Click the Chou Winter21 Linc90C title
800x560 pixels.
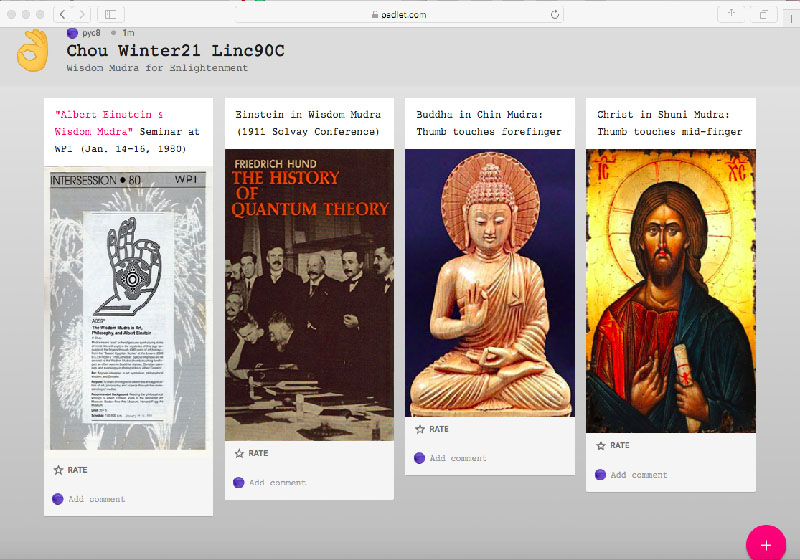pos(176,50)
